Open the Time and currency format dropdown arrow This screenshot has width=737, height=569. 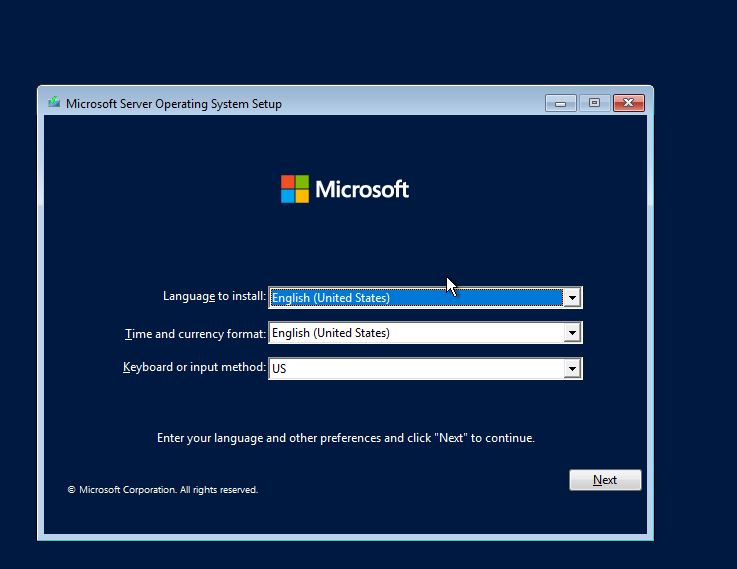572,333
